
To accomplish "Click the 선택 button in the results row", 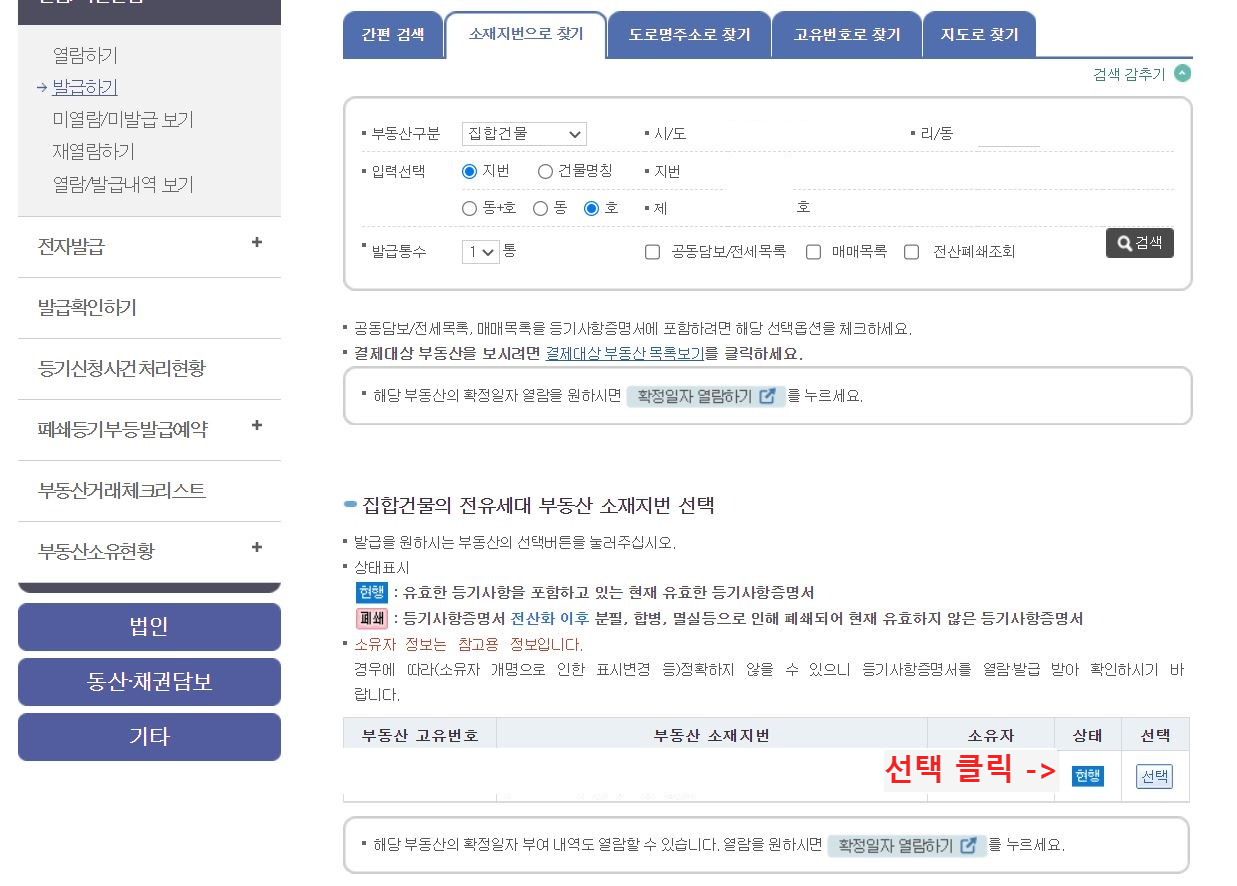I will [1153, 776].
